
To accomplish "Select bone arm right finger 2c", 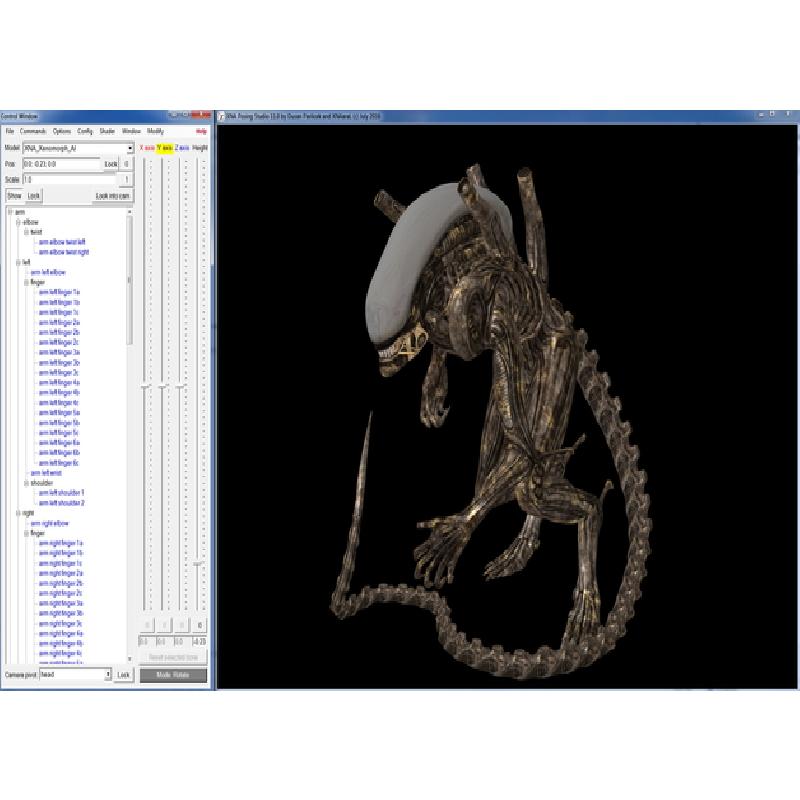I will click(x=61, y=593).
